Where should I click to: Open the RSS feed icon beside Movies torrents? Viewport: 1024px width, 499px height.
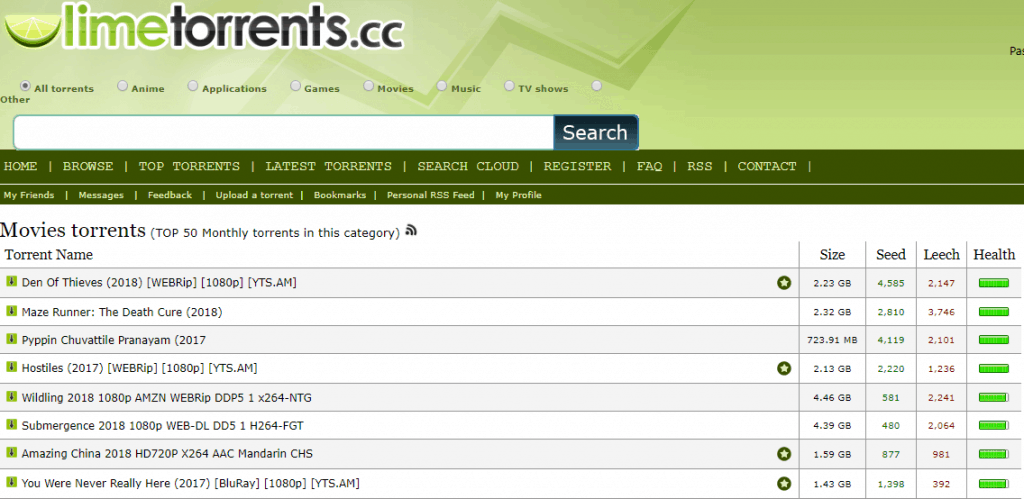click(411, 230)
